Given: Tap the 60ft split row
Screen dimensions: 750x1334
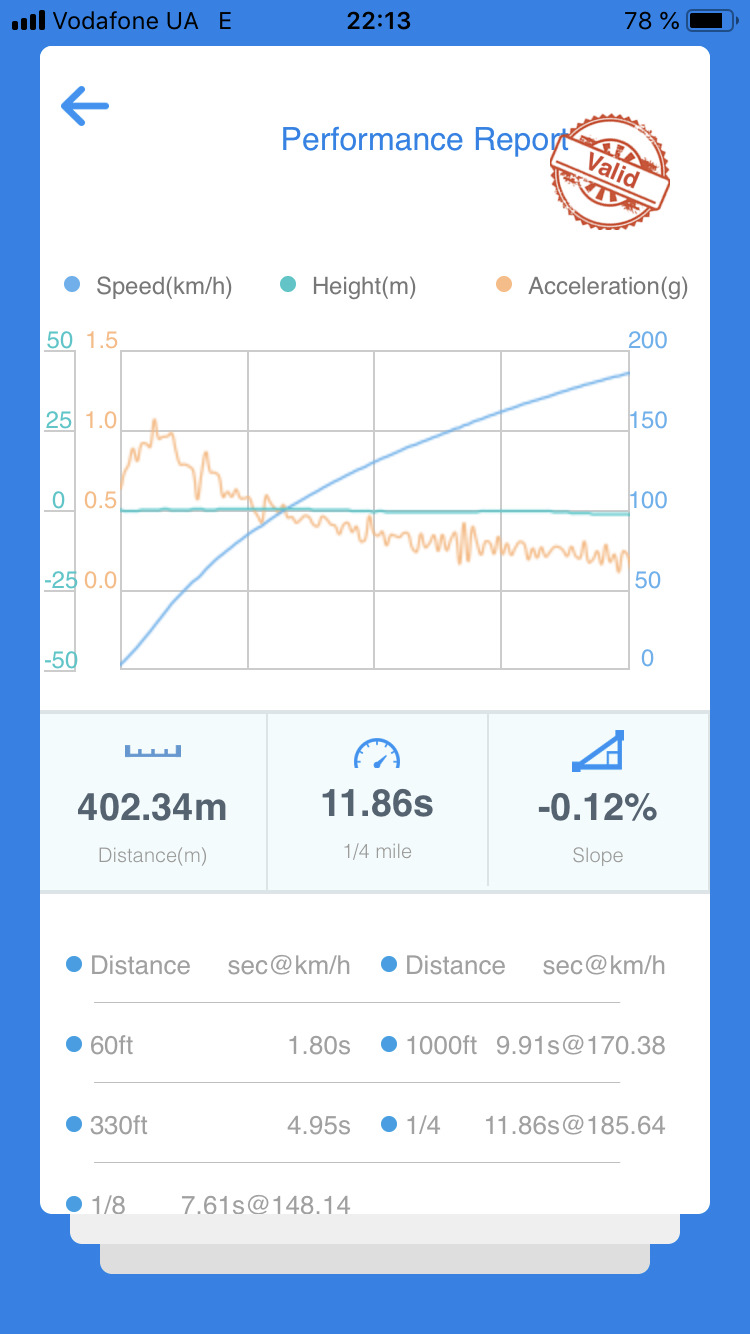Looking at the screenshot, I should (x=208, y=1045).
